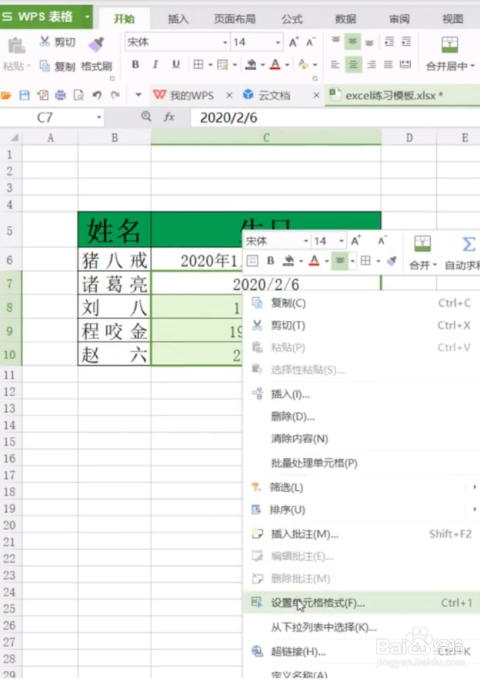Toggle Bold in the floating mini toolbar
Screen dimensions: 493x680
click(x=271, y=261)
